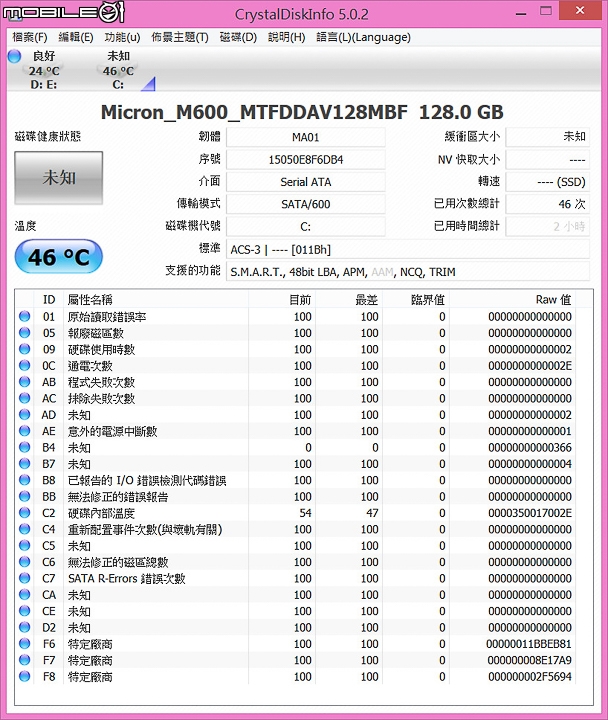Click the 最差 column header

(x=349, y=299)
